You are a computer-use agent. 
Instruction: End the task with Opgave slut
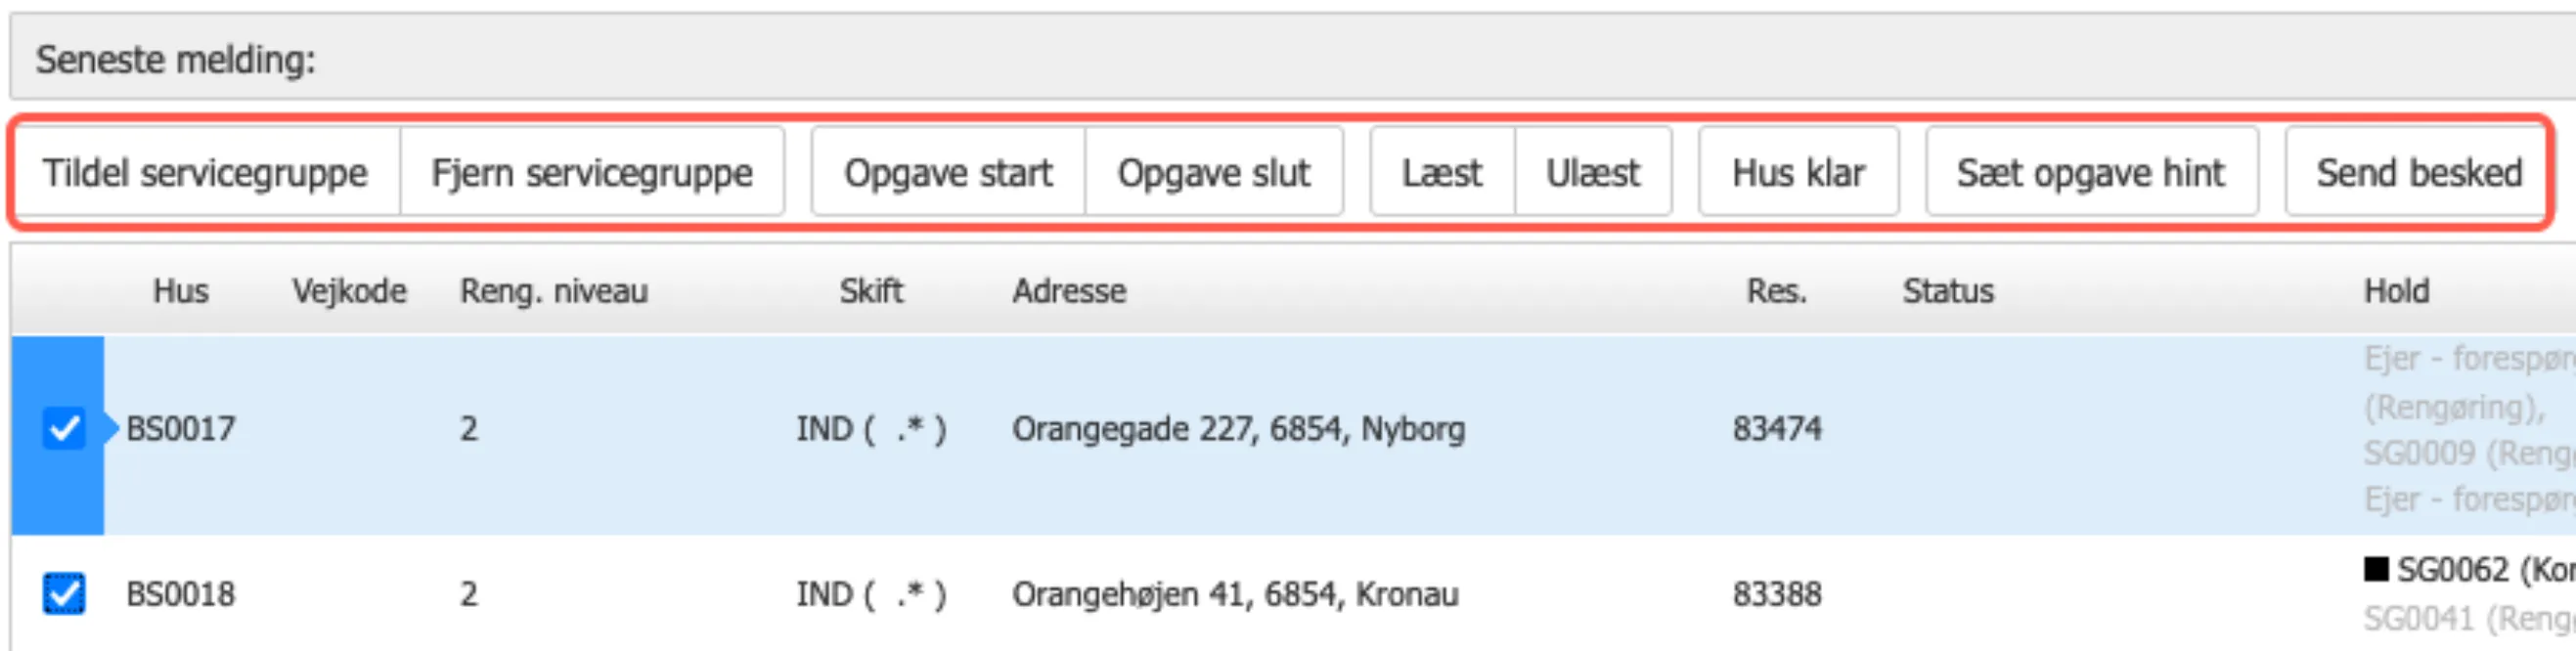coord(1213,173)
